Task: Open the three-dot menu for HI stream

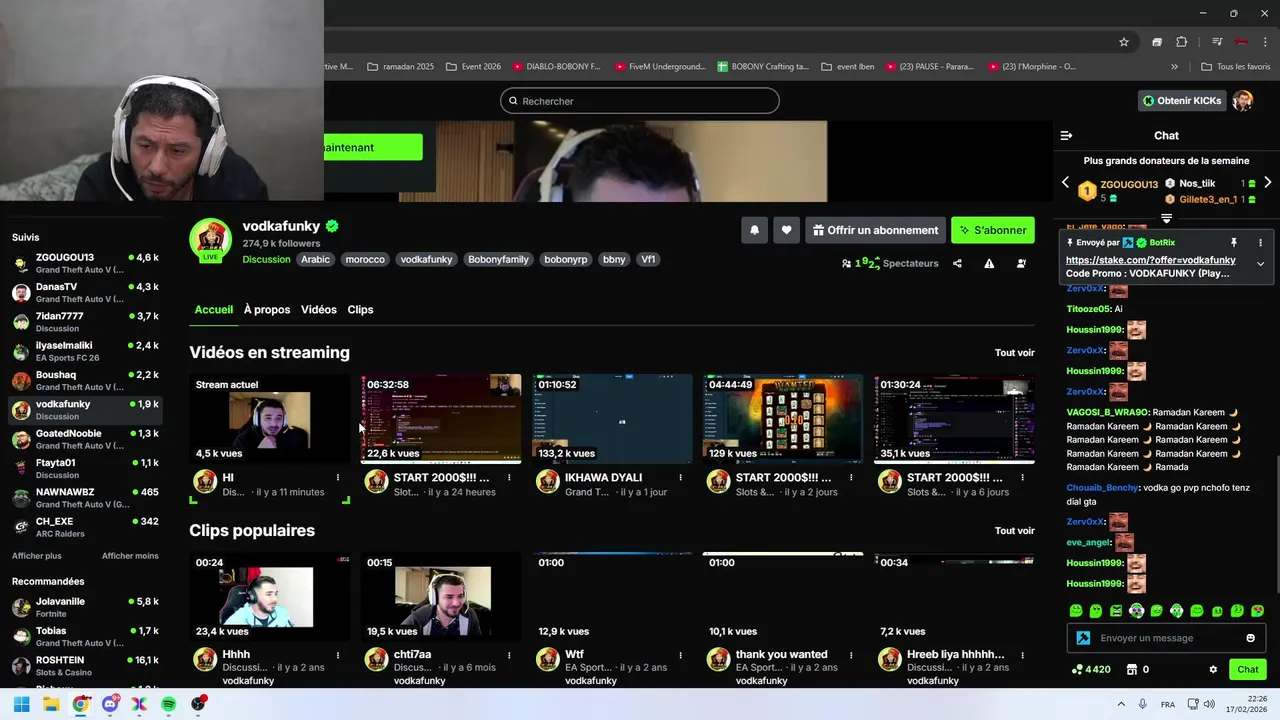Action: [338, 478]
